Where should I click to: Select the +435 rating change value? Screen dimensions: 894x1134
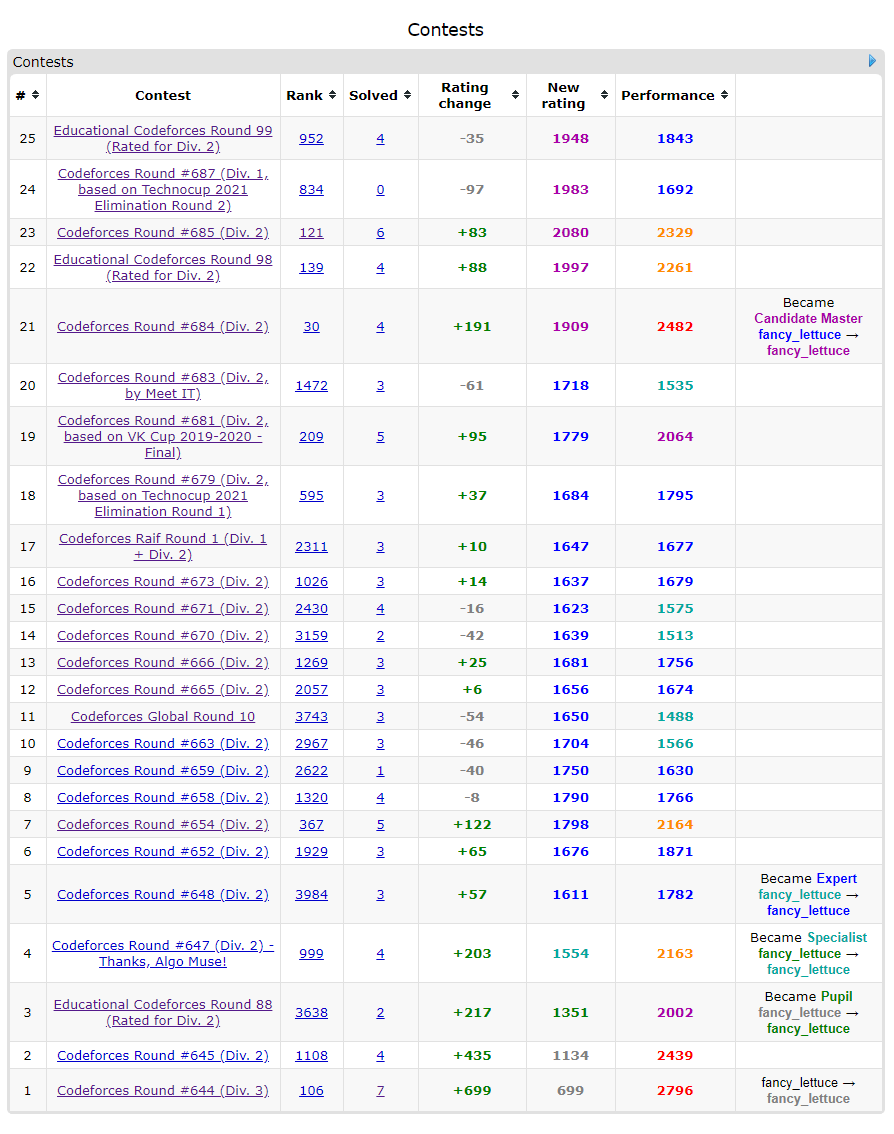[472, 1055]
